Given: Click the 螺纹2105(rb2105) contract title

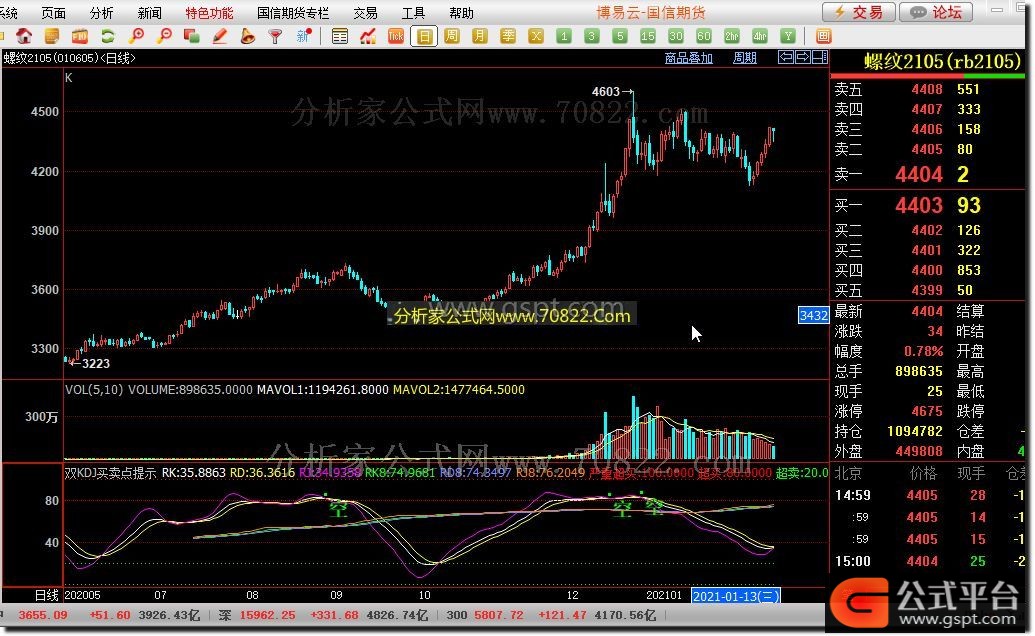Looking at the screenshot, I should (943, 61).
